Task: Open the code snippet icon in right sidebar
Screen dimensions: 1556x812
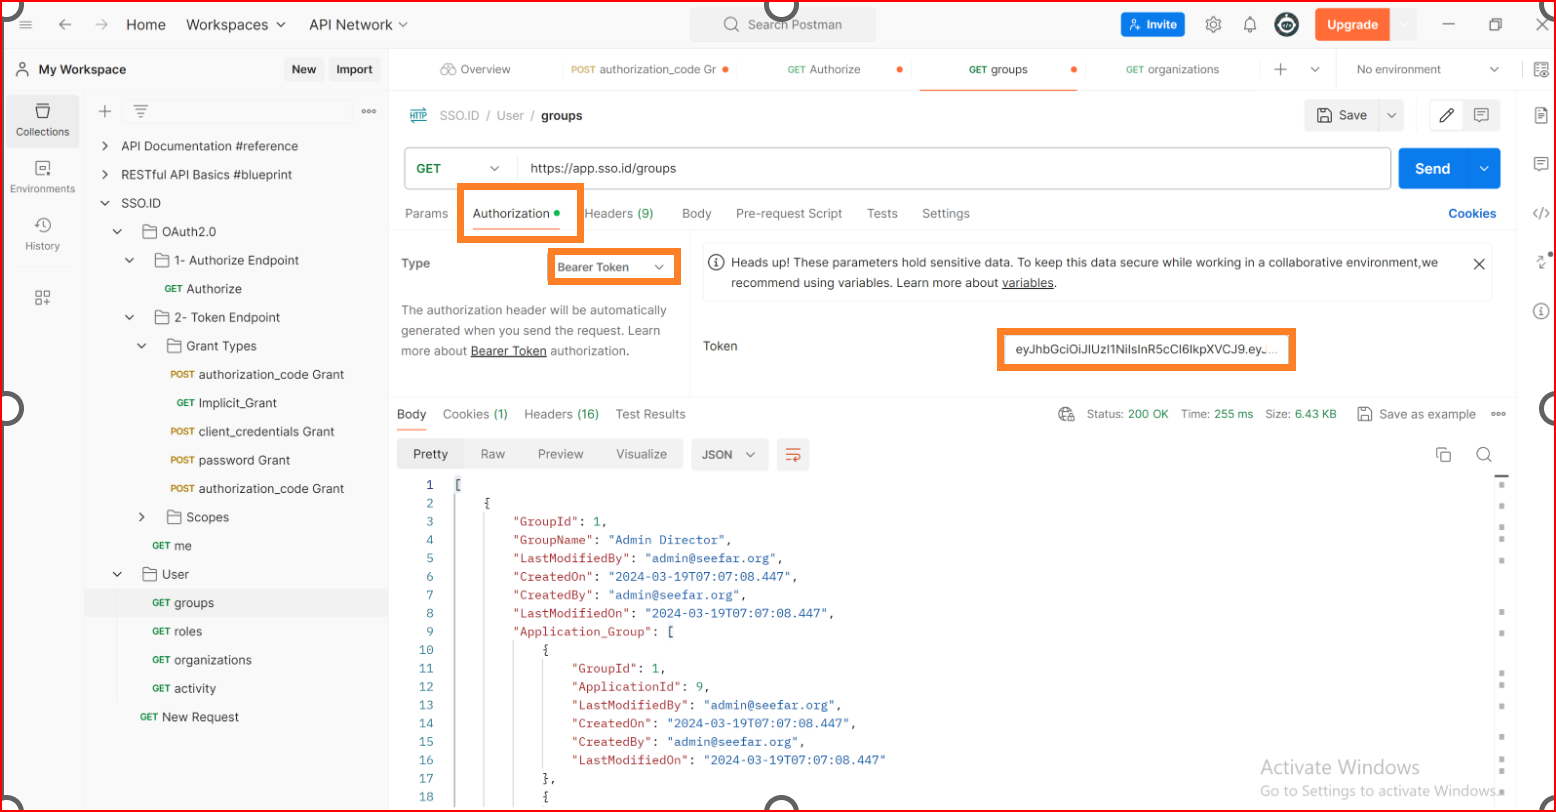Action: pyautogui.click(x=1541, y=213)
